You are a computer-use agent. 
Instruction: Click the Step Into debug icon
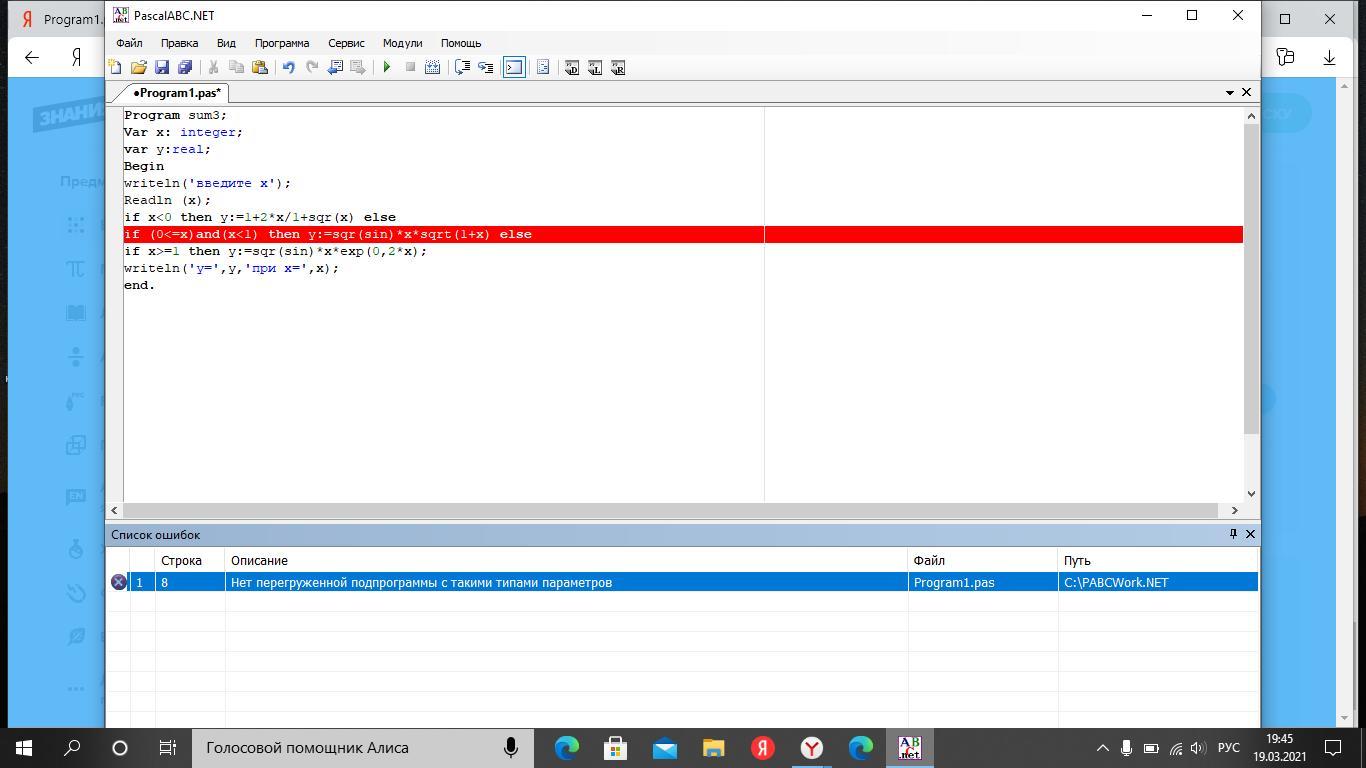tap(485, 67)
